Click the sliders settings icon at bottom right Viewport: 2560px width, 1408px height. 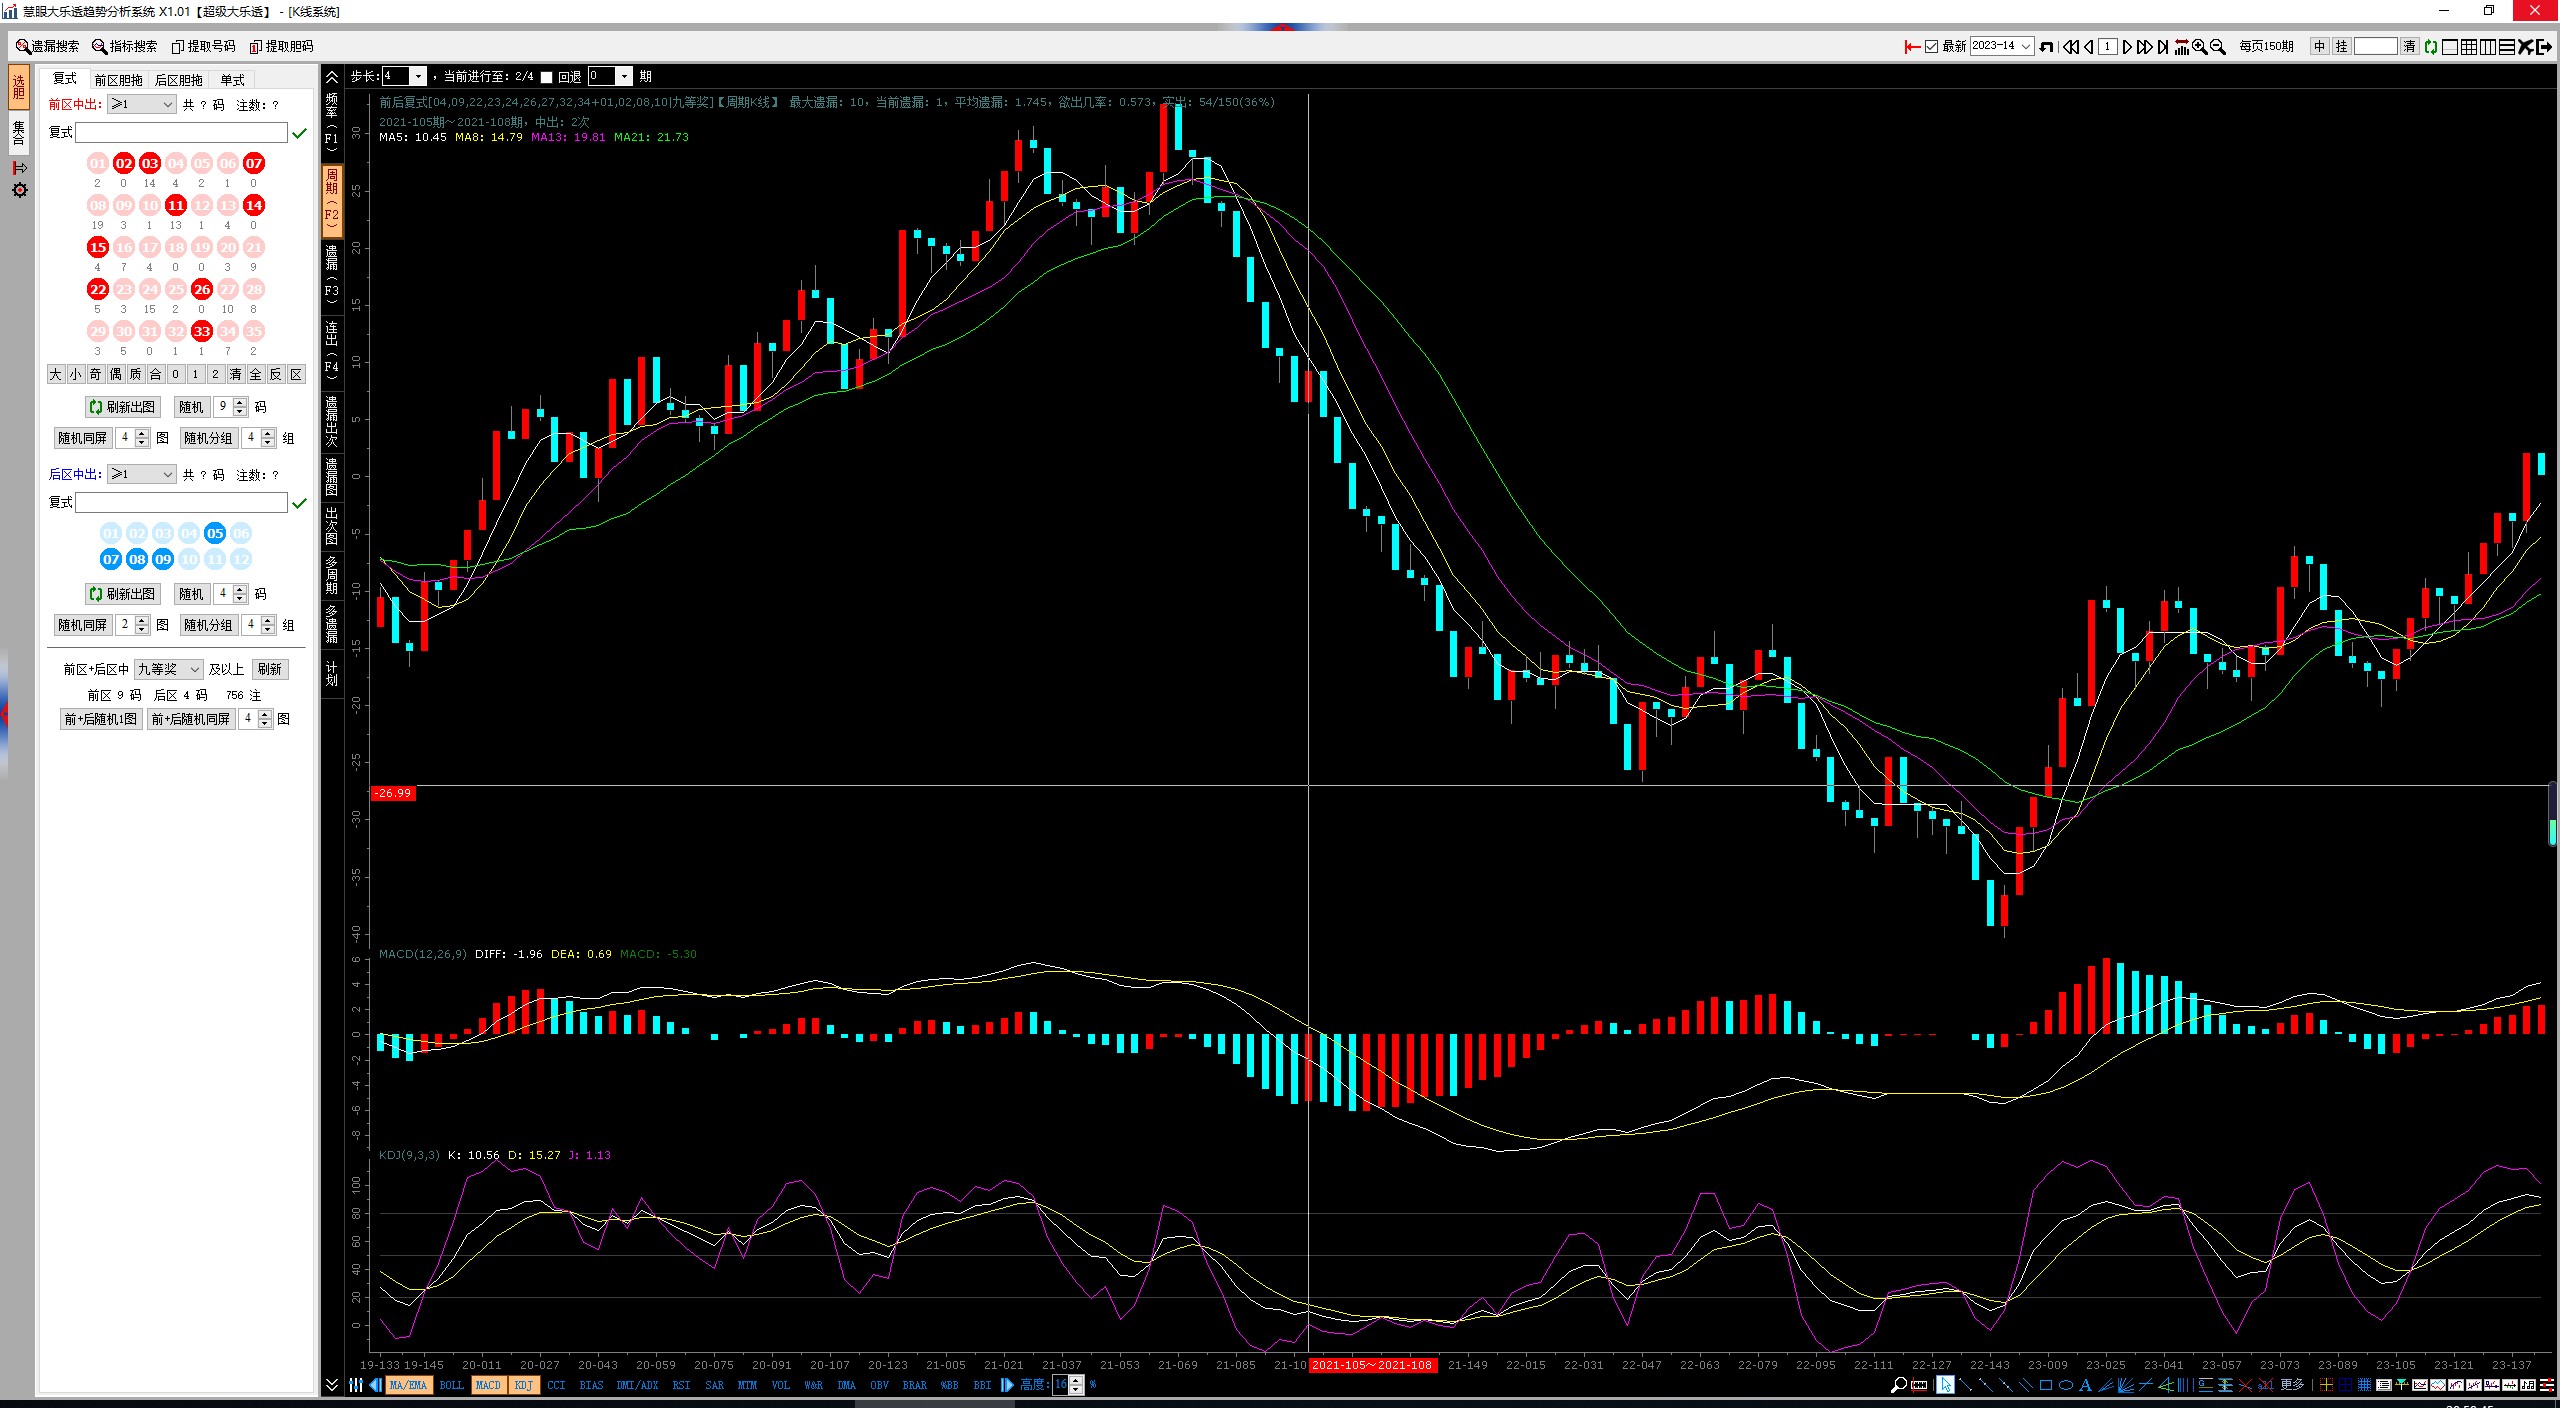tap(2549, 1385)
